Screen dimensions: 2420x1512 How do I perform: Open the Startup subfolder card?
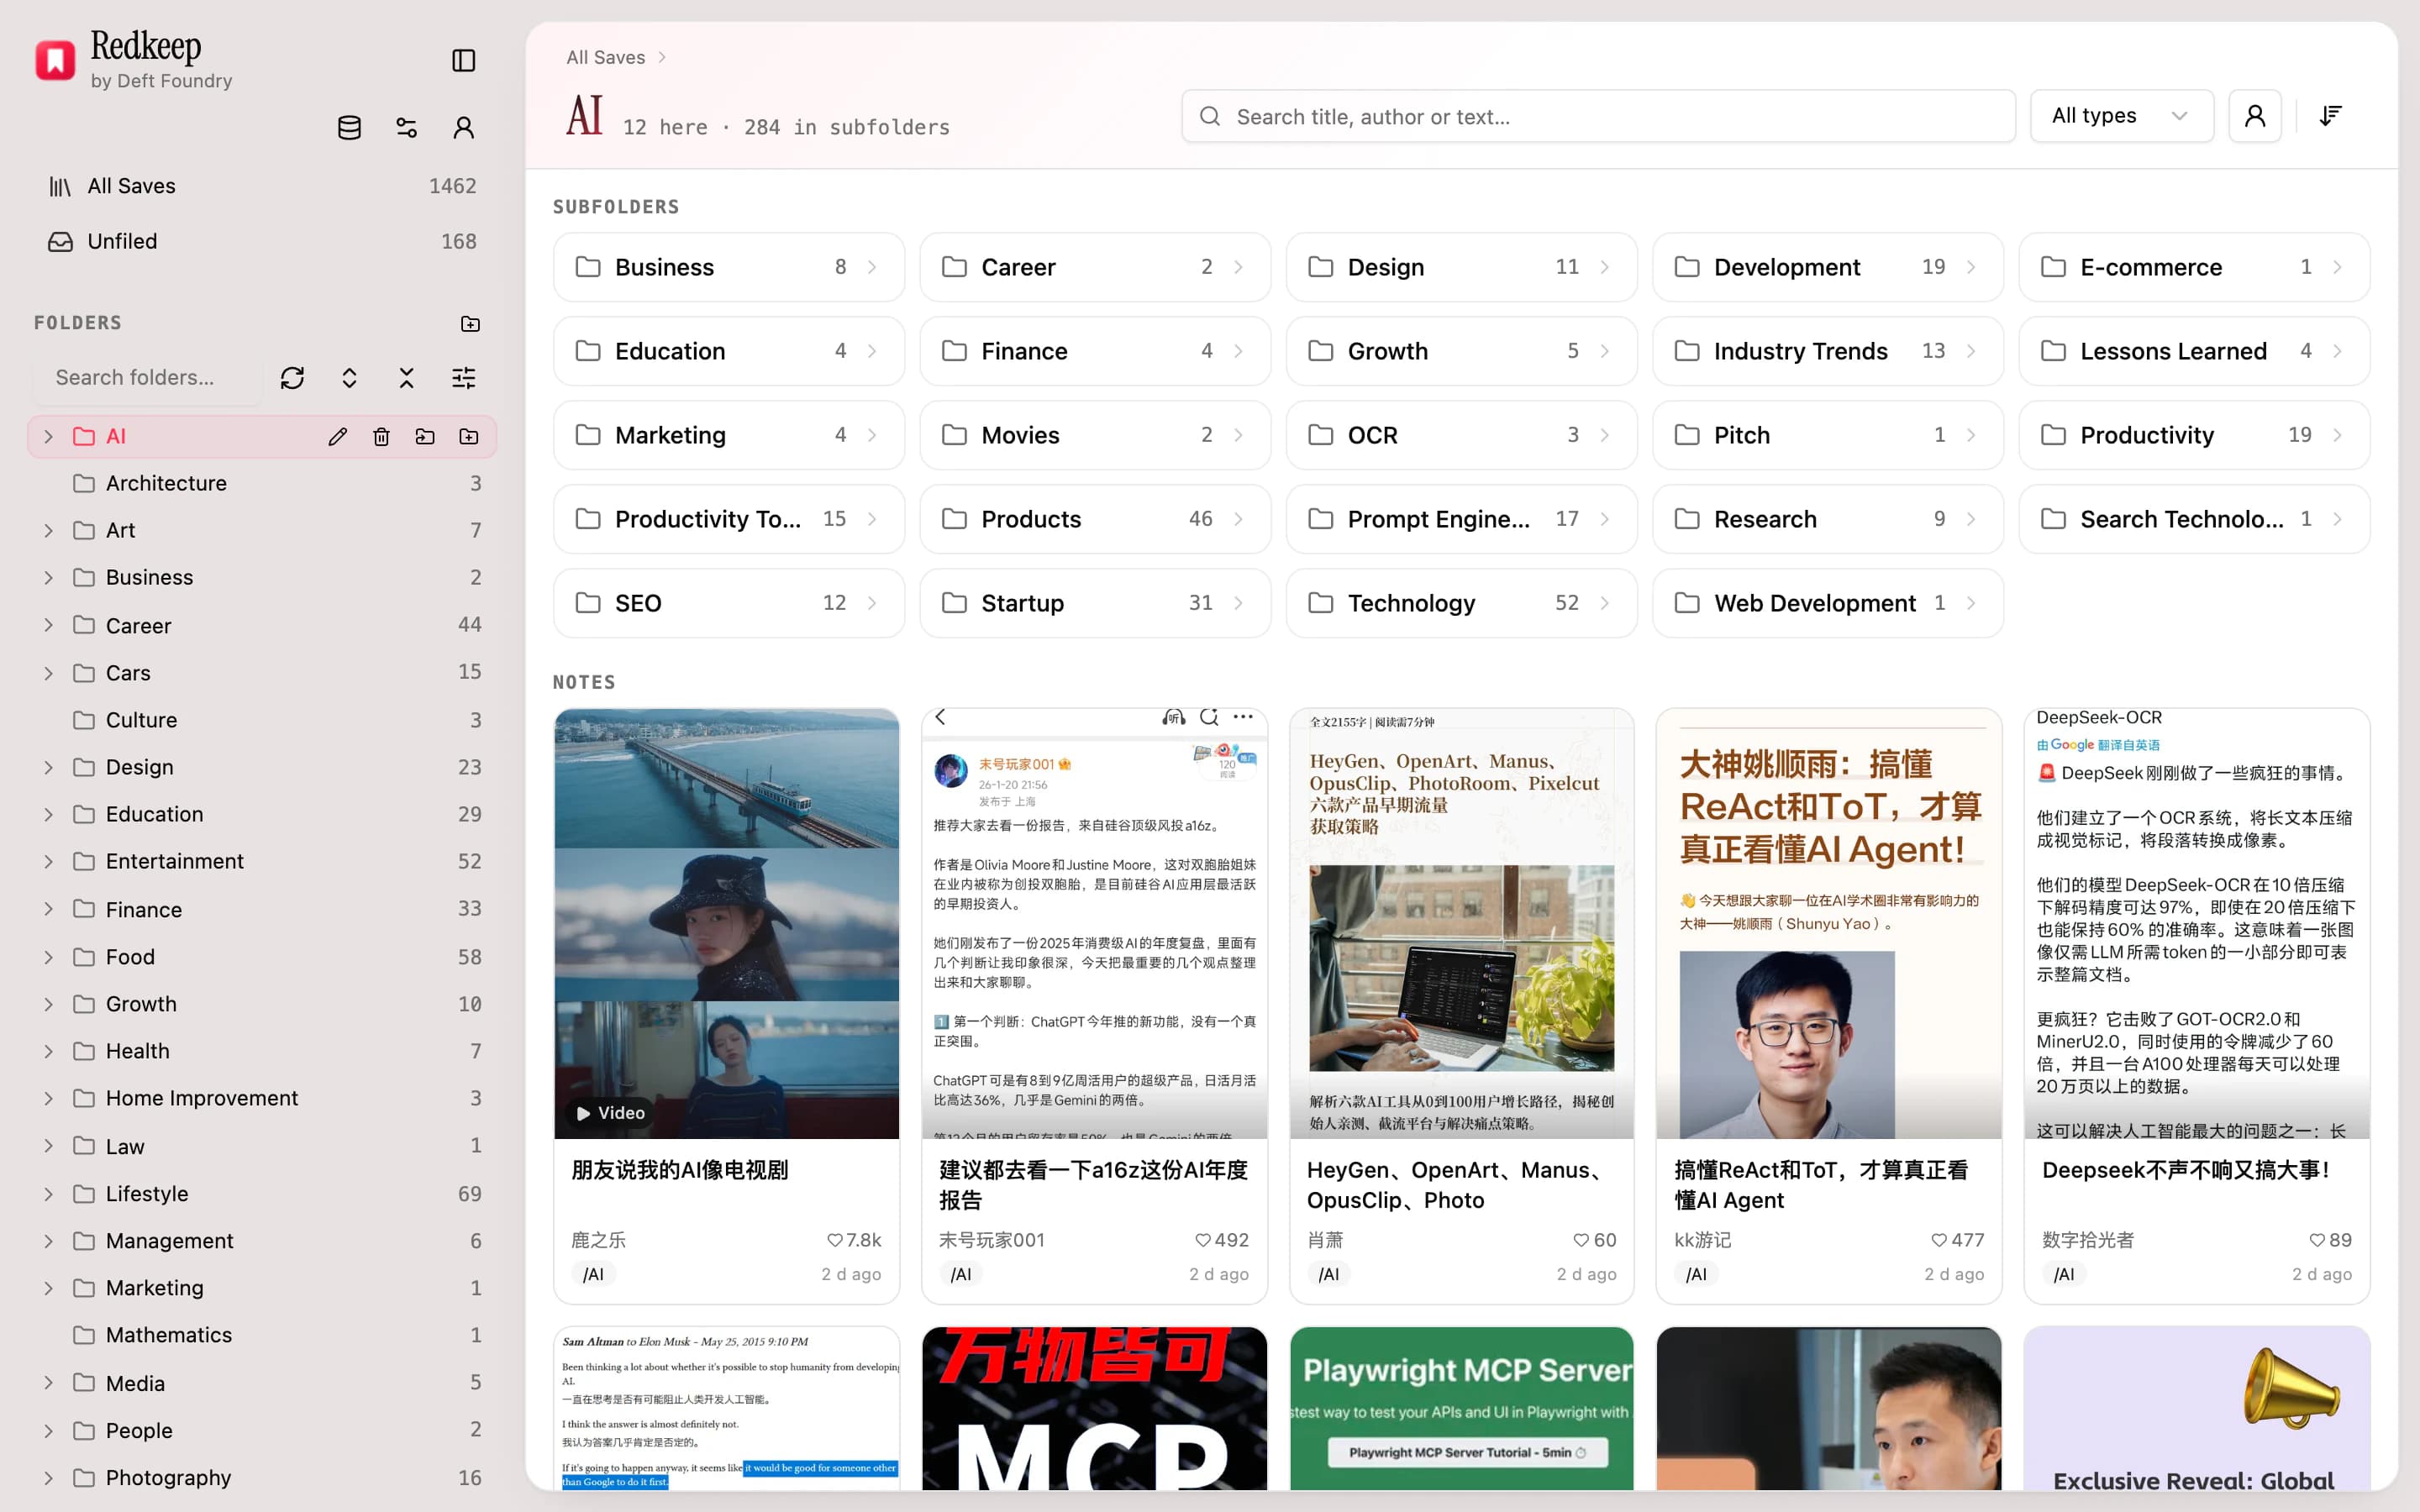click(1095, 603)
